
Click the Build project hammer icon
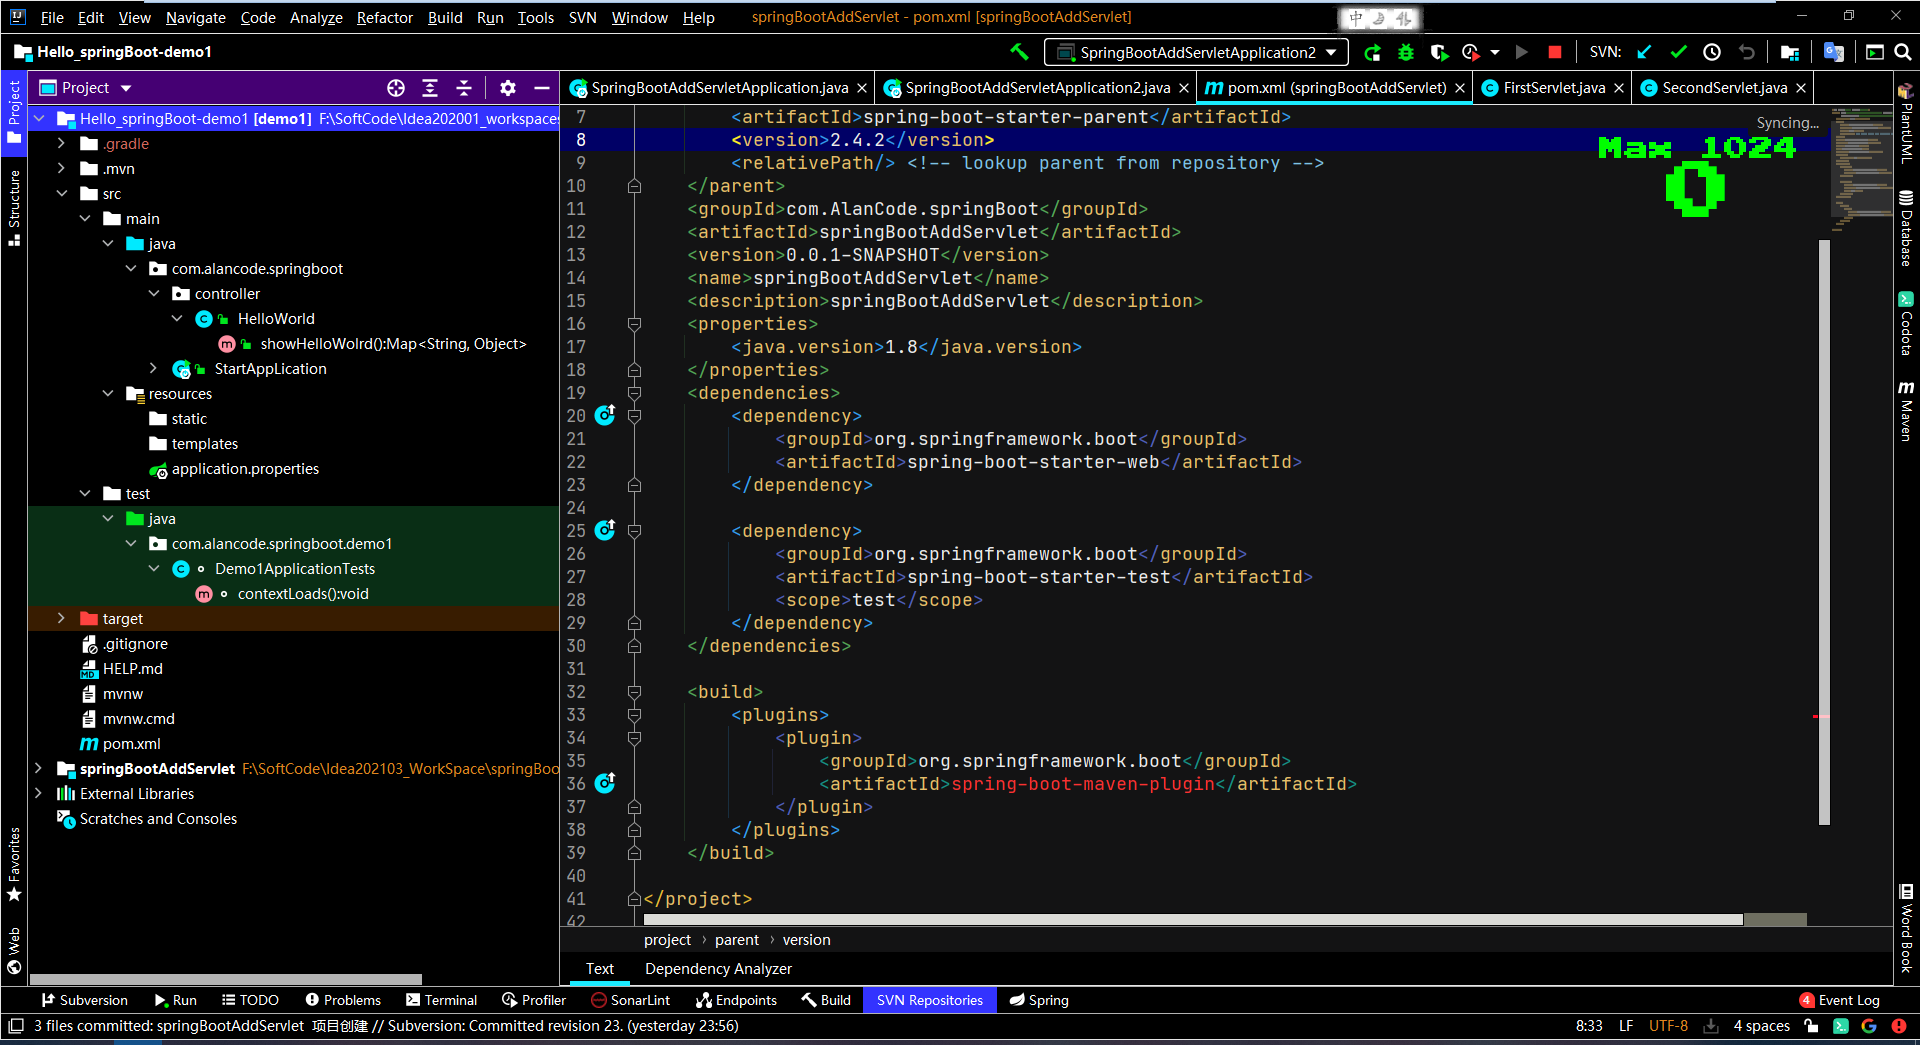(1019, 52)
